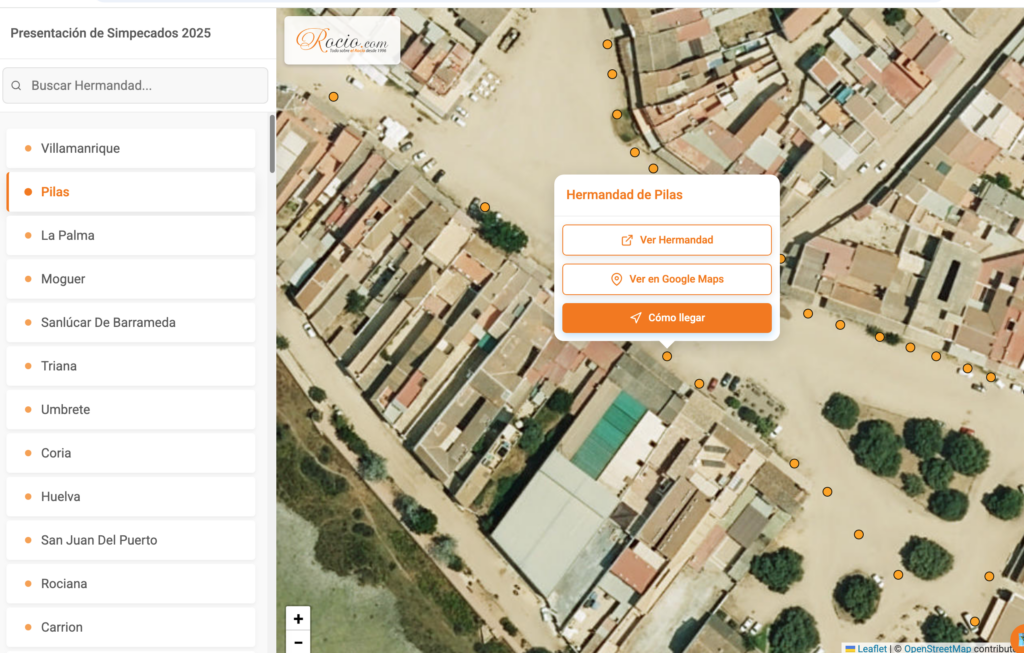Click the navigation arrow icon in Cómo llegar

click(635, 318)
